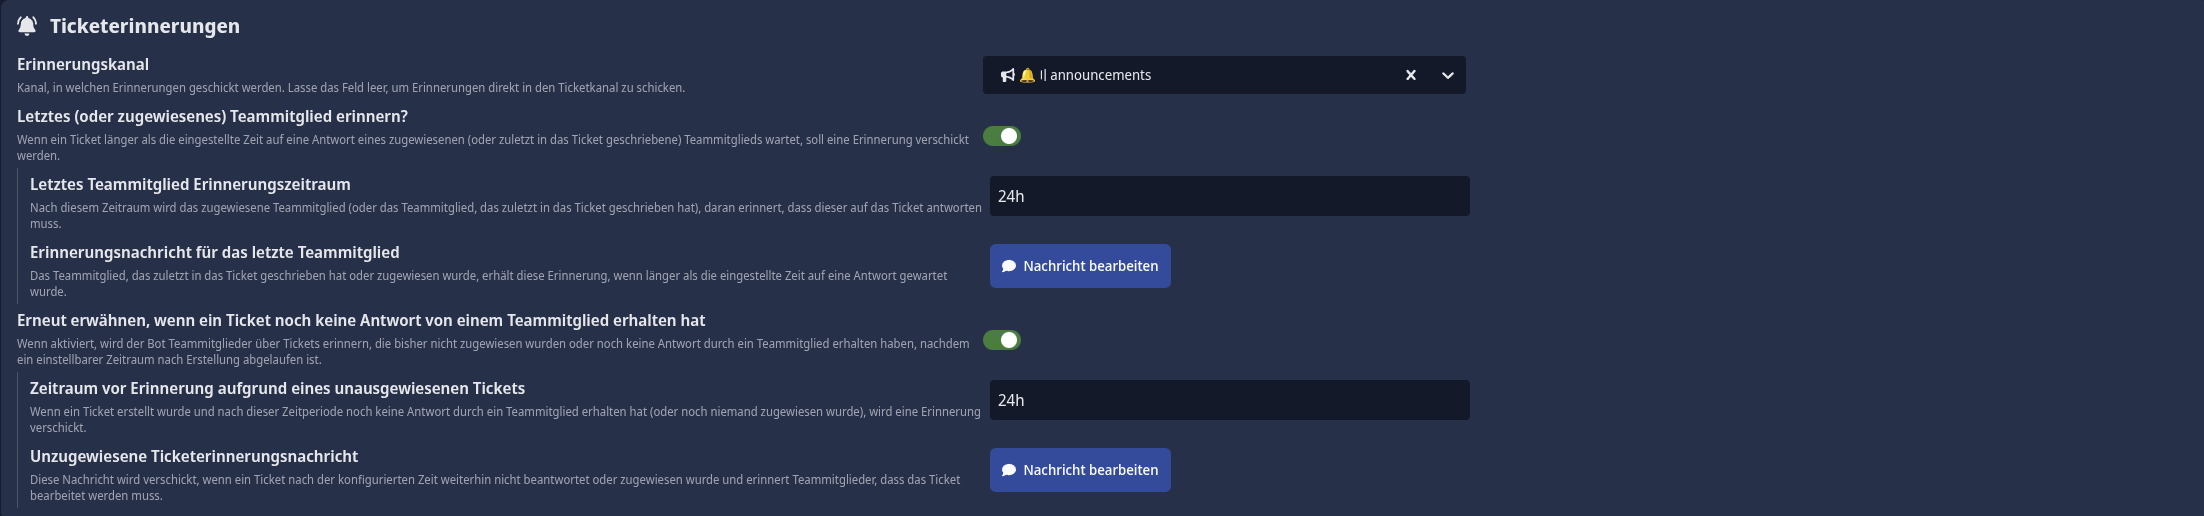Viewport: 2204px width, 516px height.
Task: Toggle off 'Erneut erwähnen' switch
Action: coord(1001,340)
